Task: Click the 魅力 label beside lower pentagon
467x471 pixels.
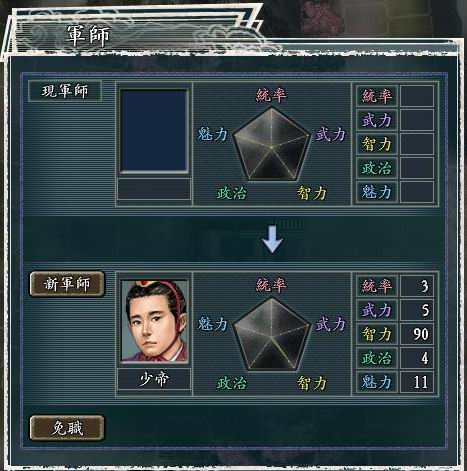Action: pos(213,324)
